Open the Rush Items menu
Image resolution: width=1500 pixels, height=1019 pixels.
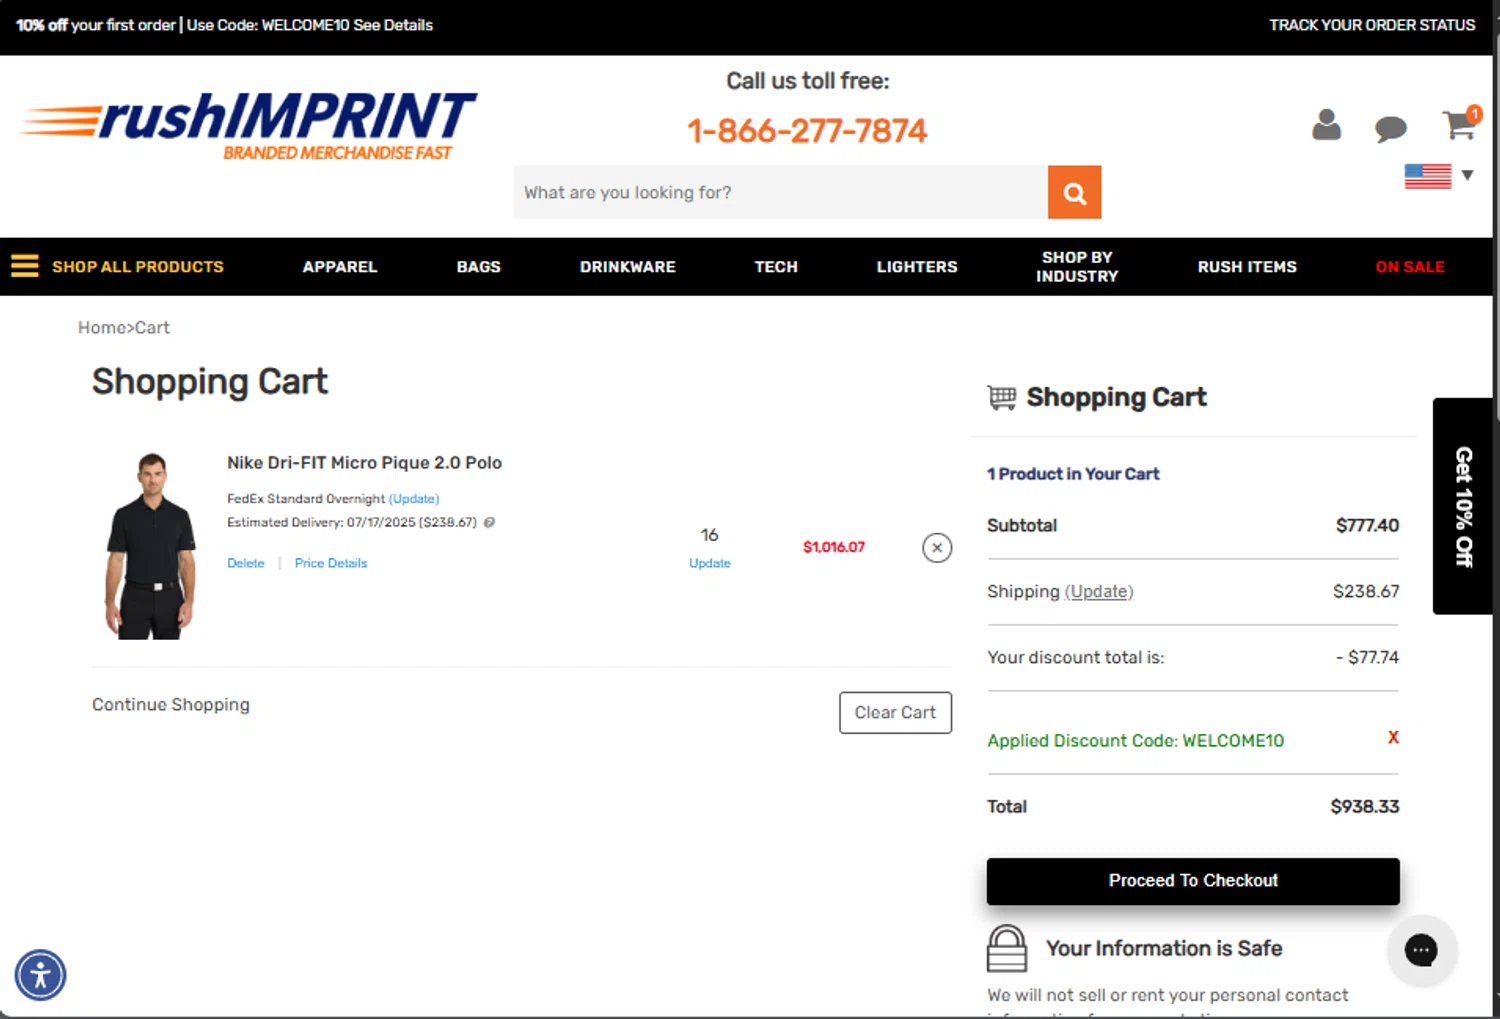(1247, 267)
